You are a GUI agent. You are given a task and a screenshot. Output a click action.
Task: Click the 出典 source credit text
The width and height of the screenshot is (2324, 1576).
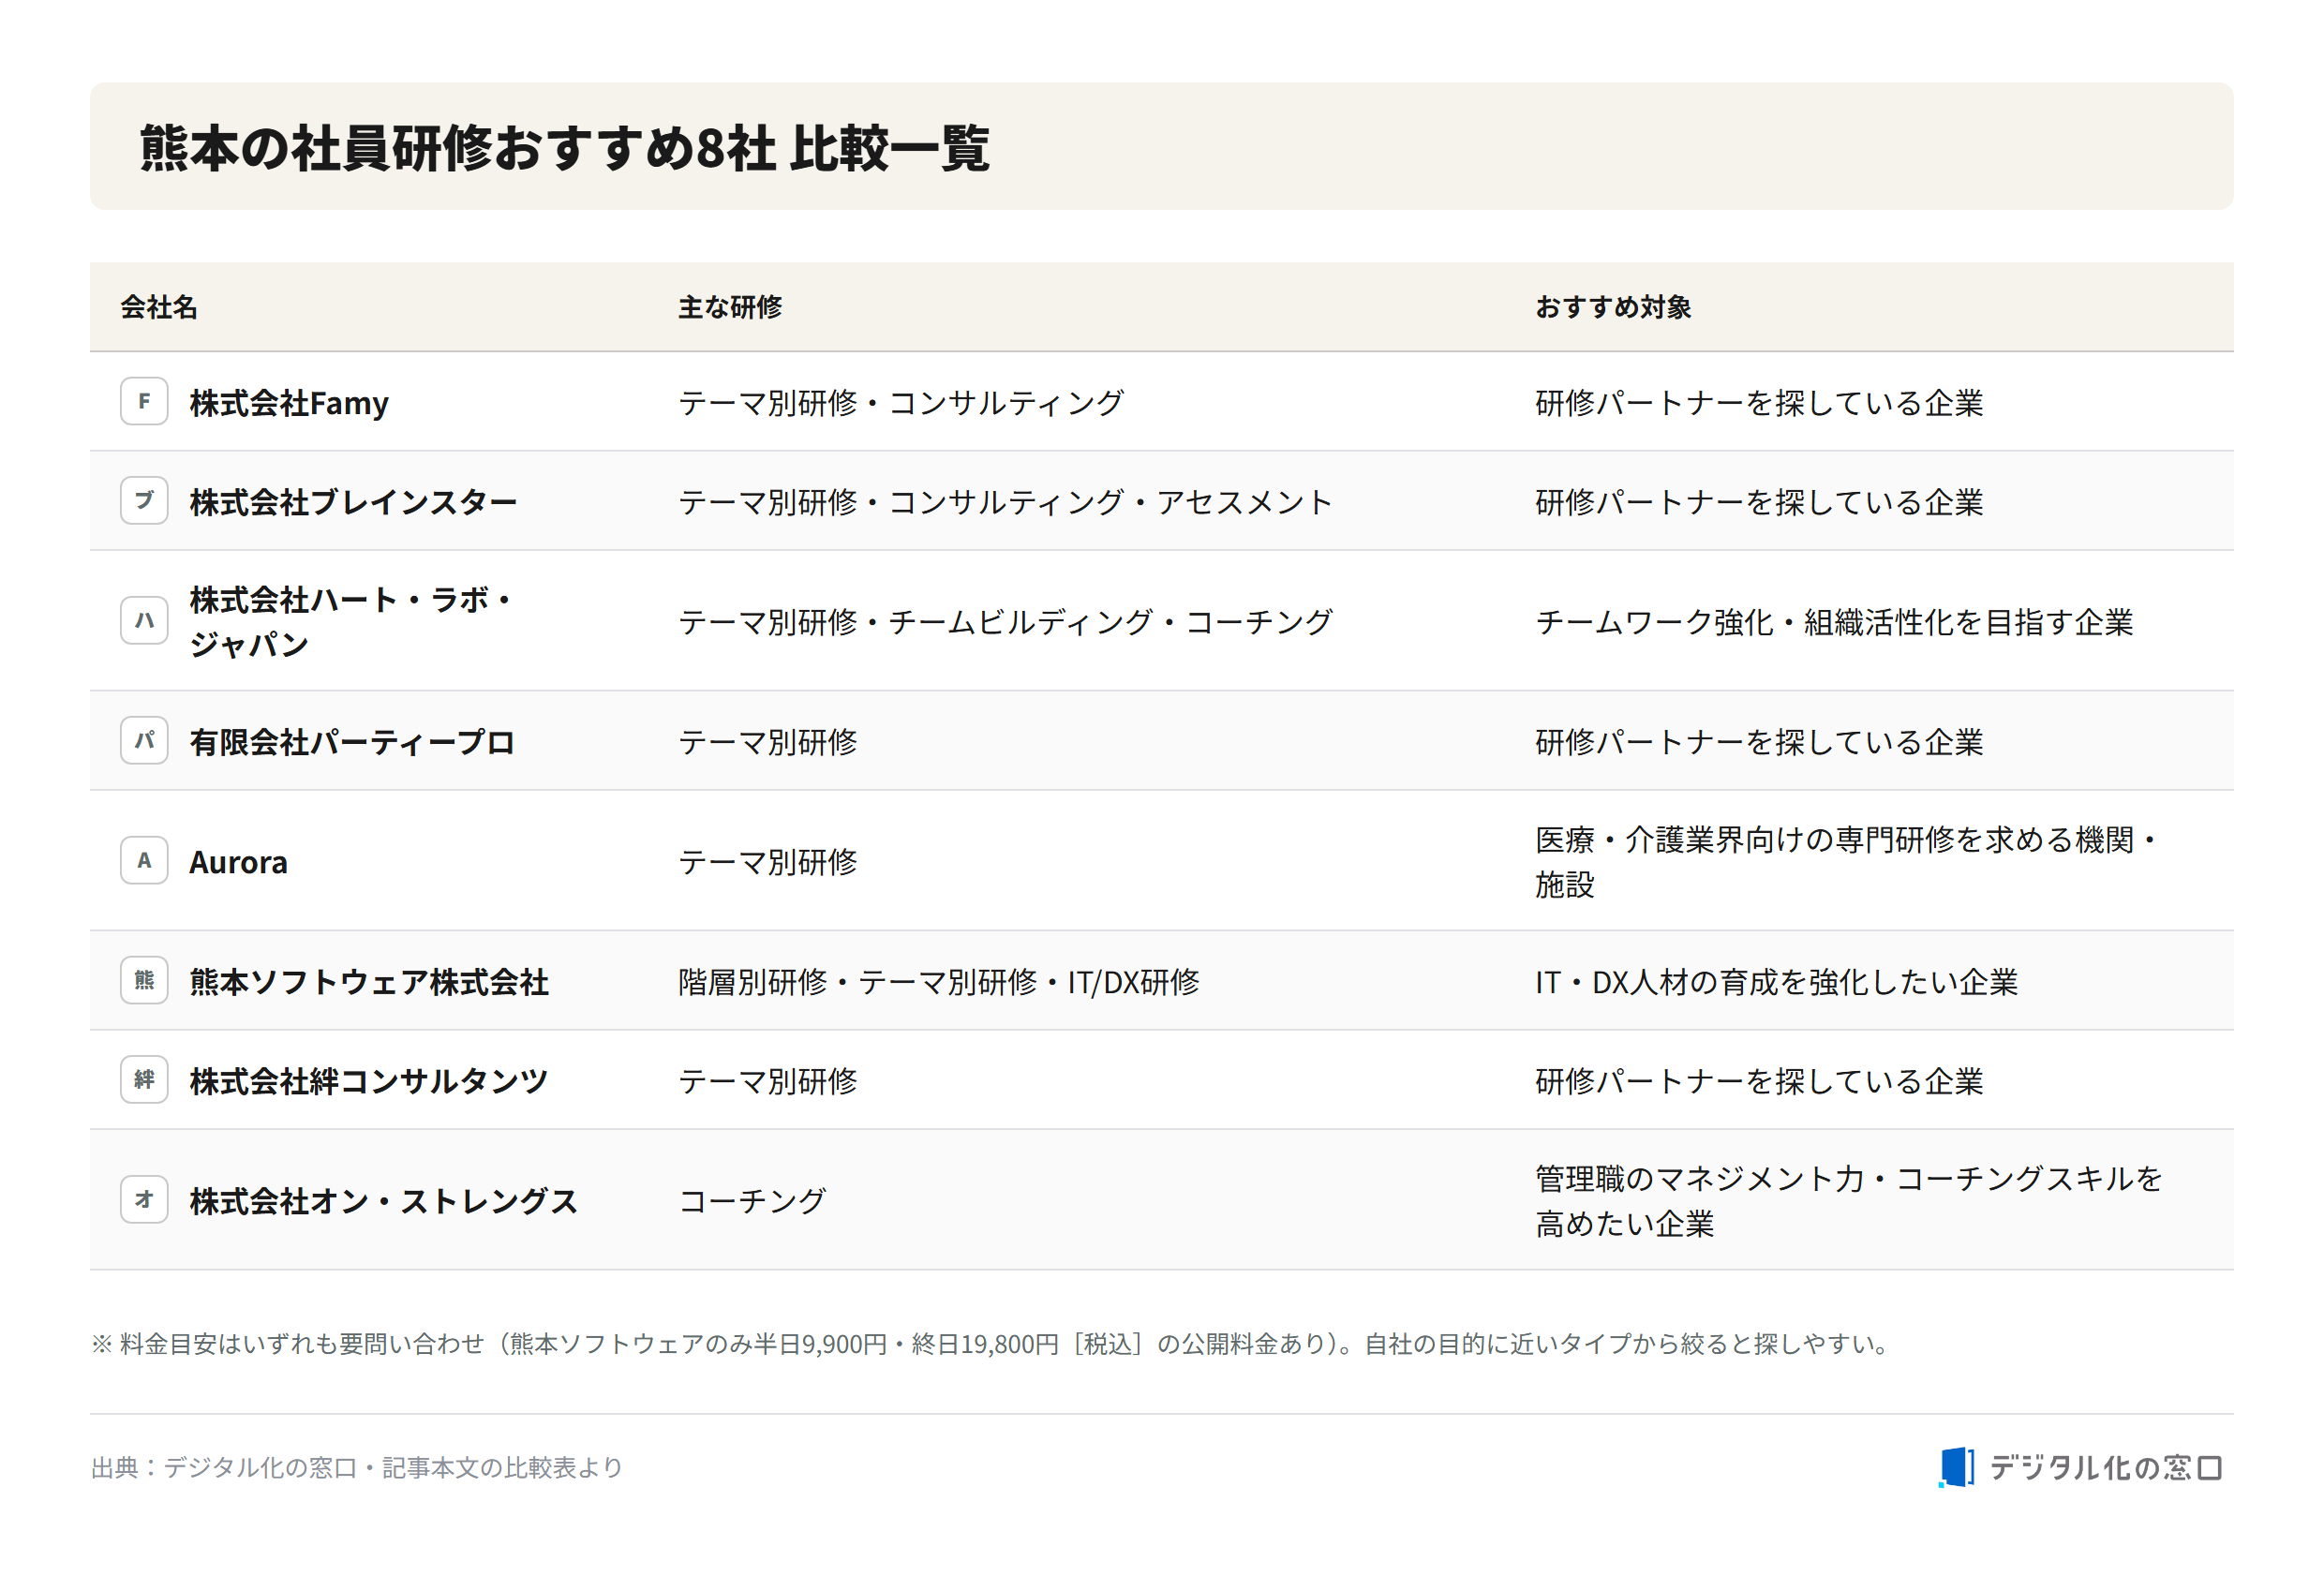coord(357,1467)
